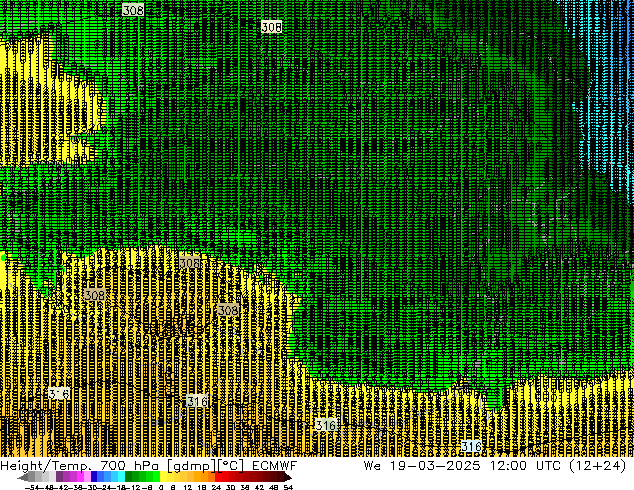Click the gray left arrow of the color legend

point(23,478)
